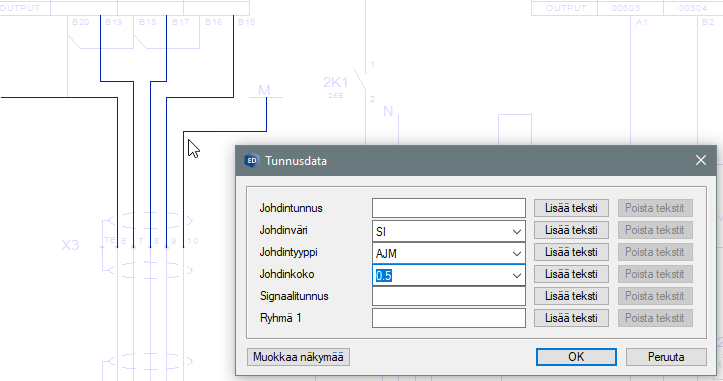The image size is (723, 381).
Task: Click Poista tekstit for Signaalitunnus
Action: point(655,296)
